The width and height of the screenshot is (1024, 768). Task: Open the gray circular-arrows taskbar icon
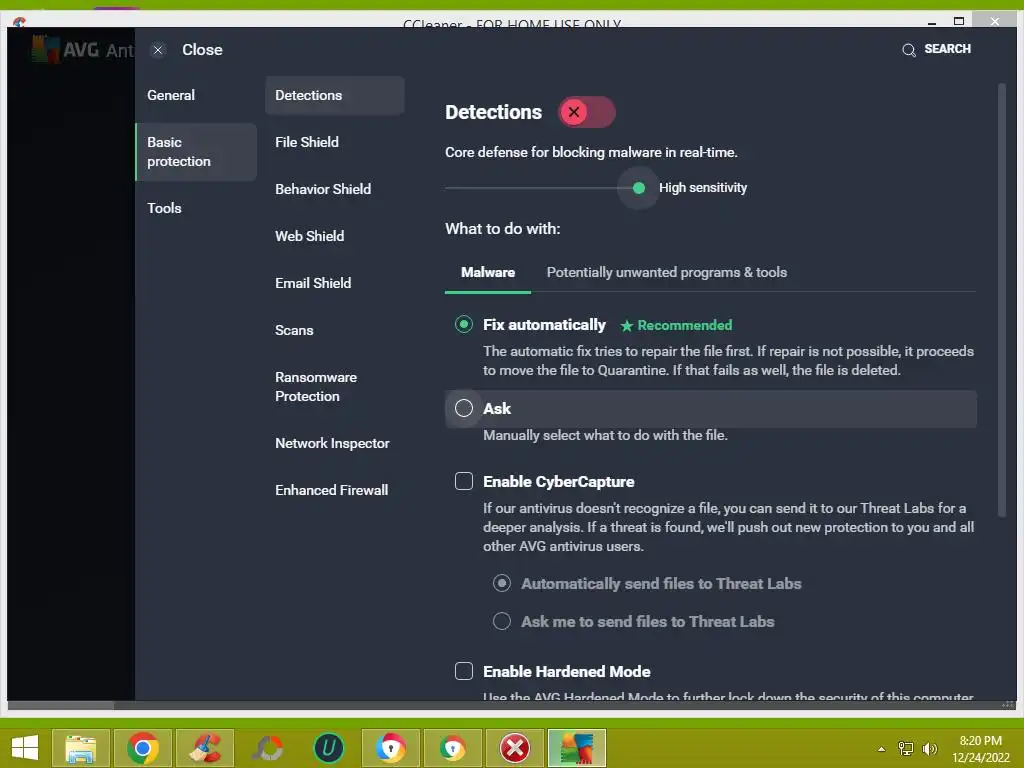tap(268, 748)
